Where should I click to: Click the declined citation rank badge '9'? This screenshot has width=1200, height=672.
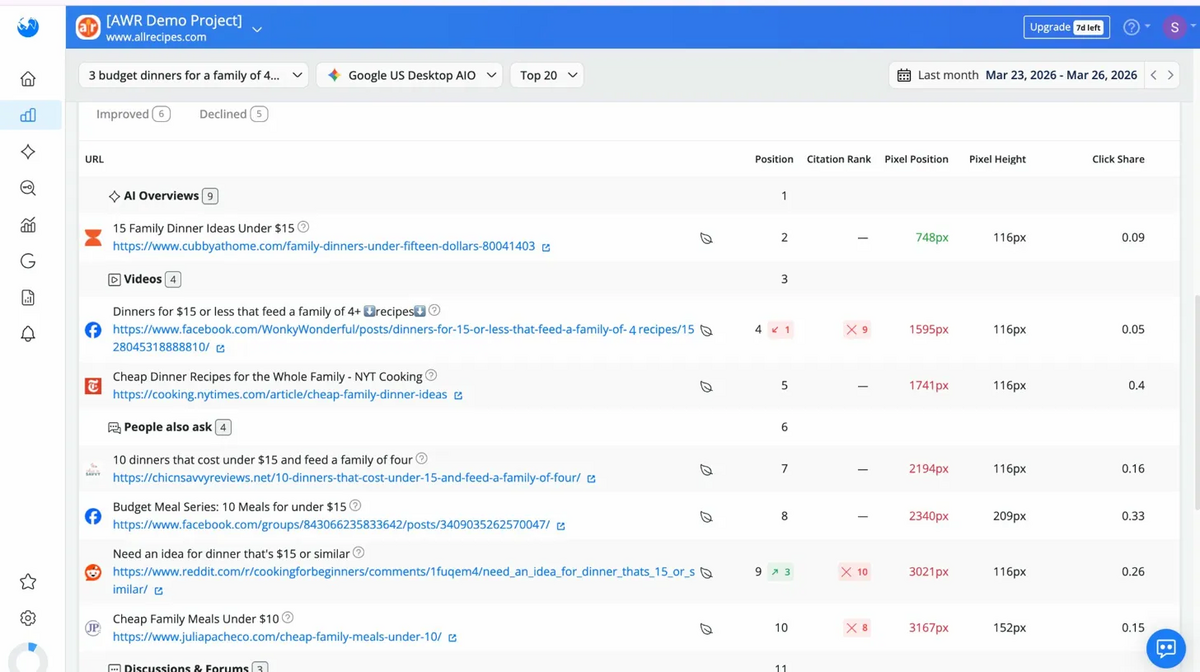(x=856, y=329)
